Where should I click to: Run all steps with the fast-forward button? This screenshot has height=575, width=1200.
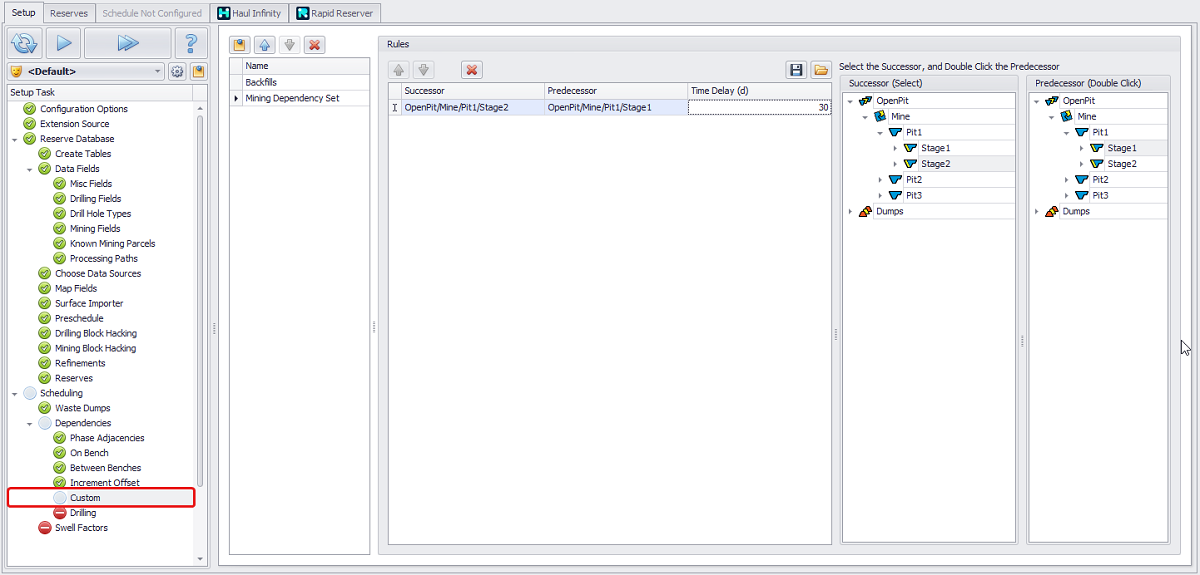click(126, 43)
